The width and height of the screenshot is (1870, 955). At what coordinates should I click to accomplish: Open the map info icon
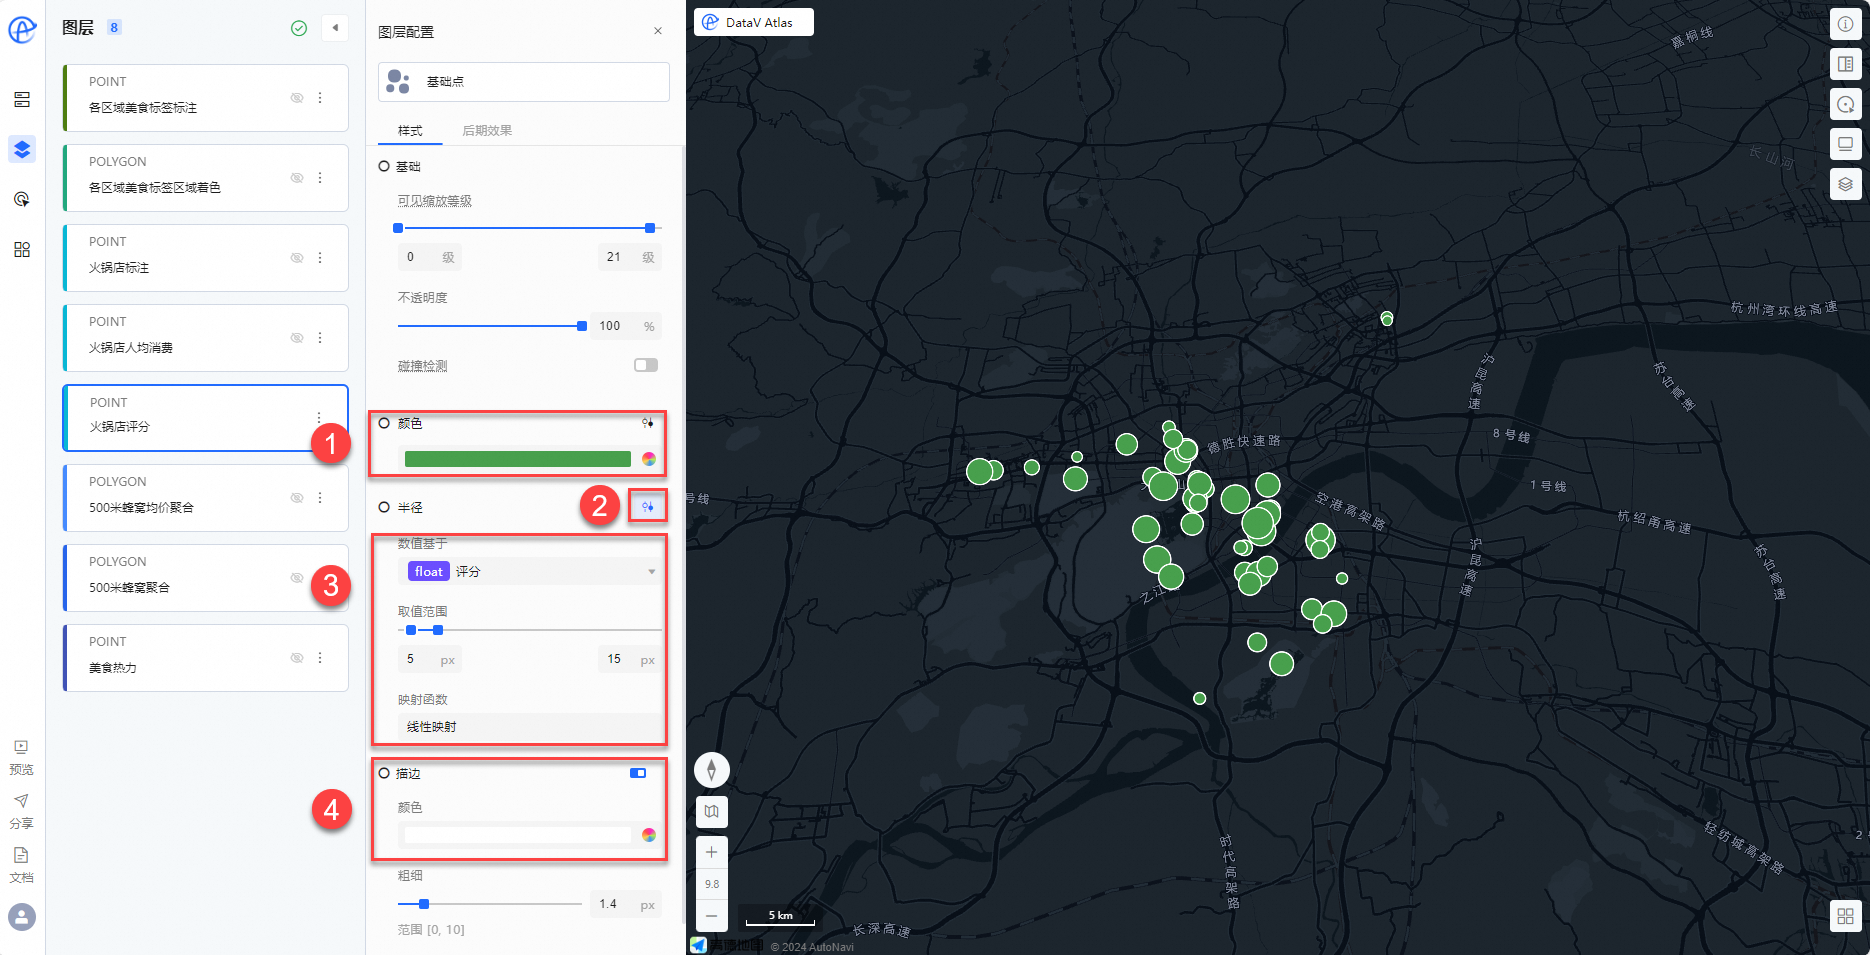tap(1846, 24)
